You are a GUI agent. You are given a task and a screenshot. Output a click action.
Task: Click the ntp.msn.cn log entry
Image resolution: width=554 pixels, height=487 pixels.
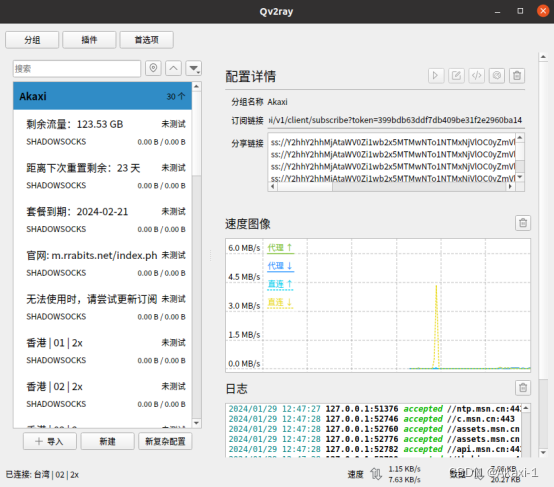point(374,409)
